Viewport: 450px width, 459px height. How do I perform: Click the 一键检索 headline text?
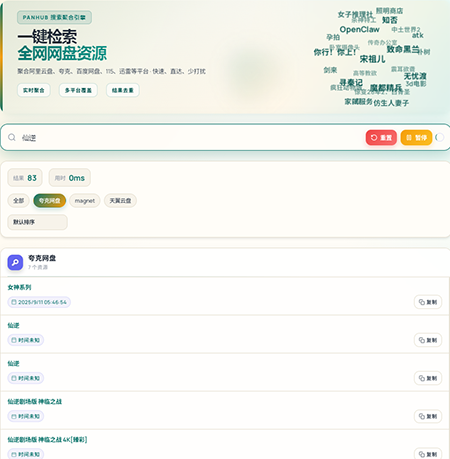47,36
